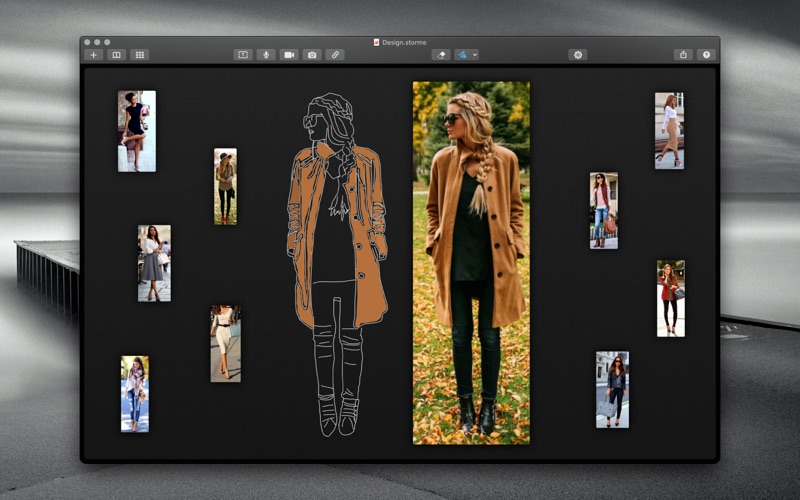Click the plus add button in toolbar
This screenshot has height=500, width=800.
coord(93,55)
